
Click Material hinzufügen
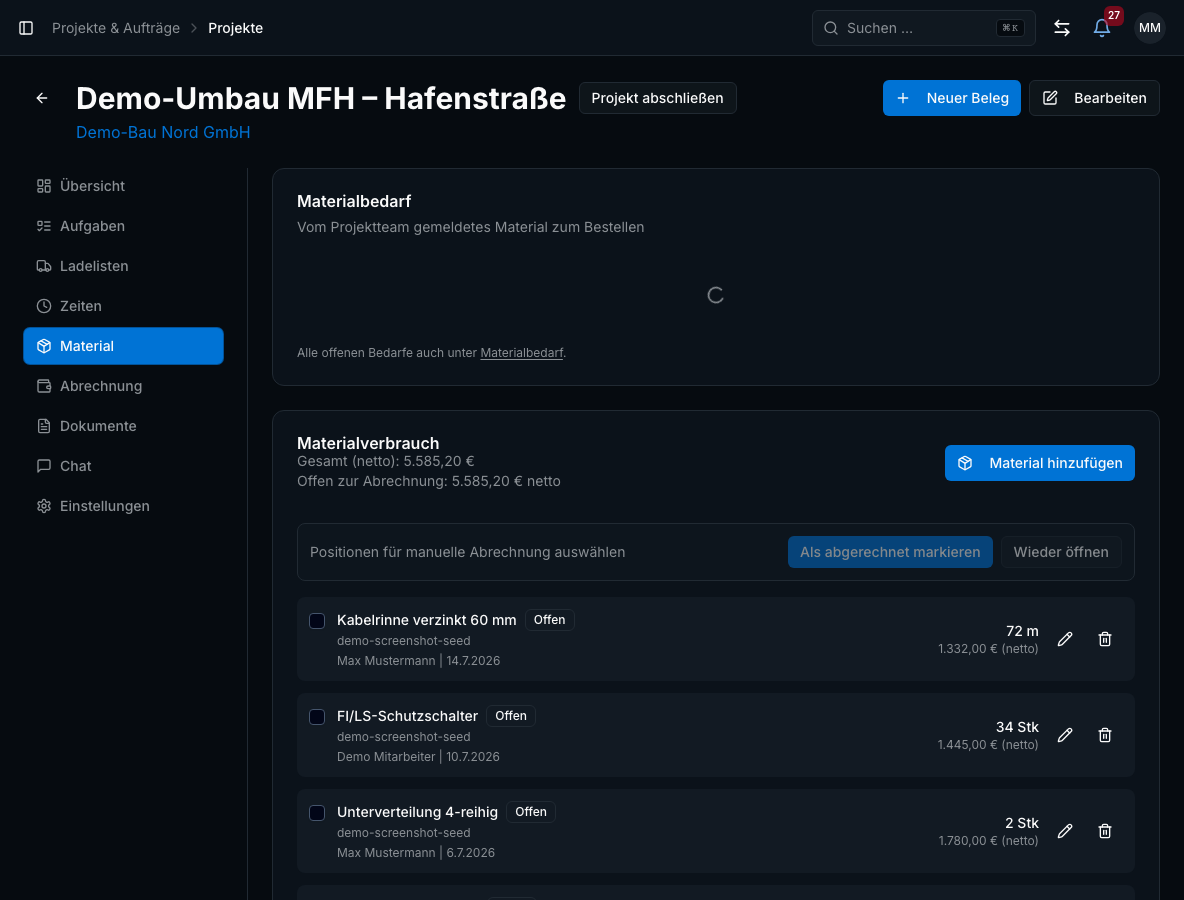click(1039, 463)
